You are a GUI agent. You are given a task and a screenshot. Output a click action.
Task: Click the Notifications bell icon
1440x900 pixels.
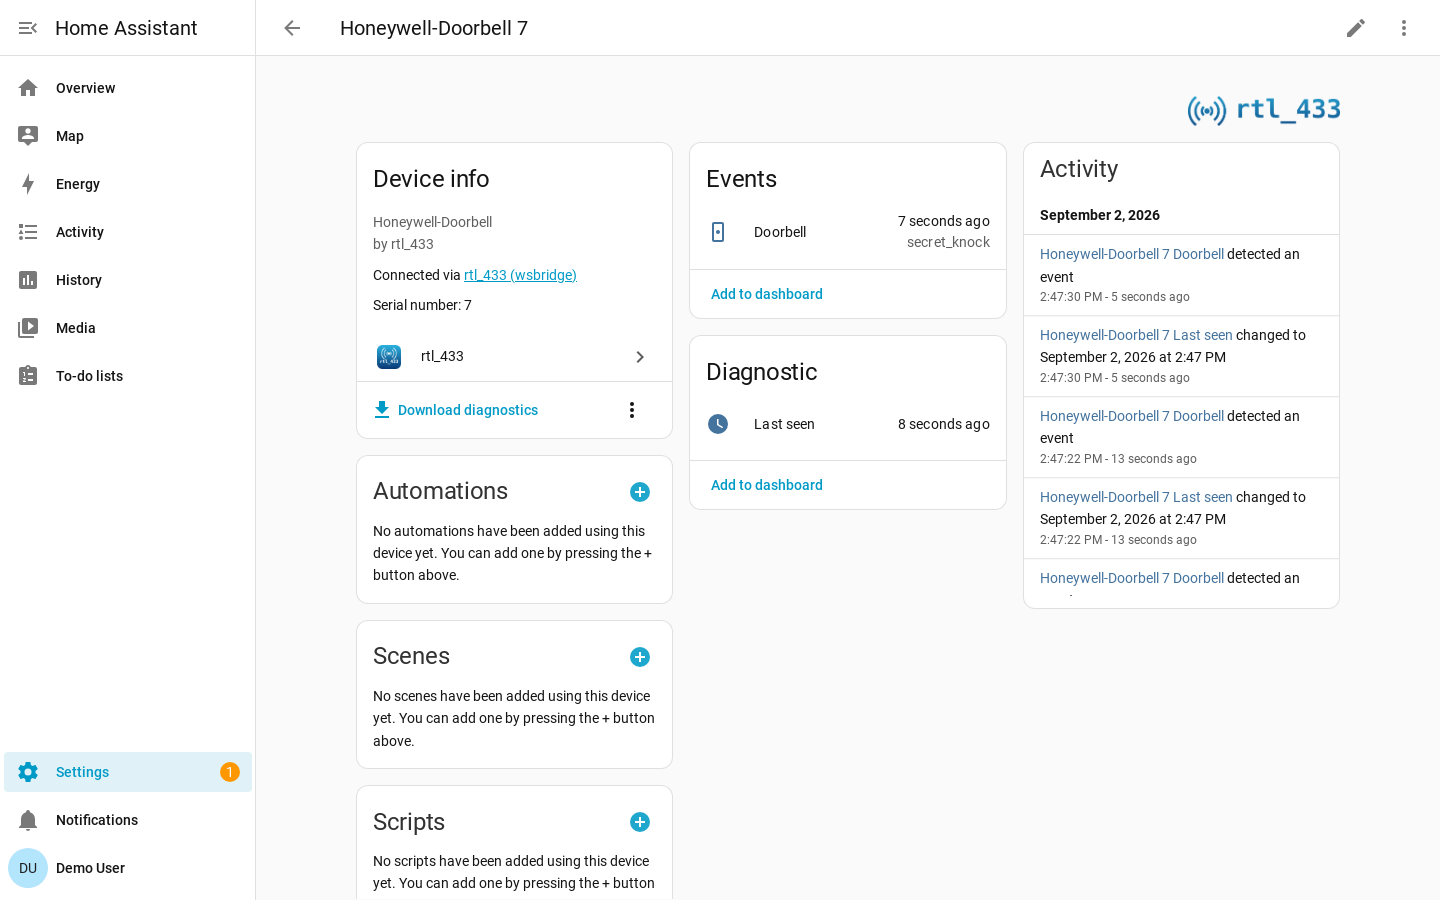click(x=28, y=820)
